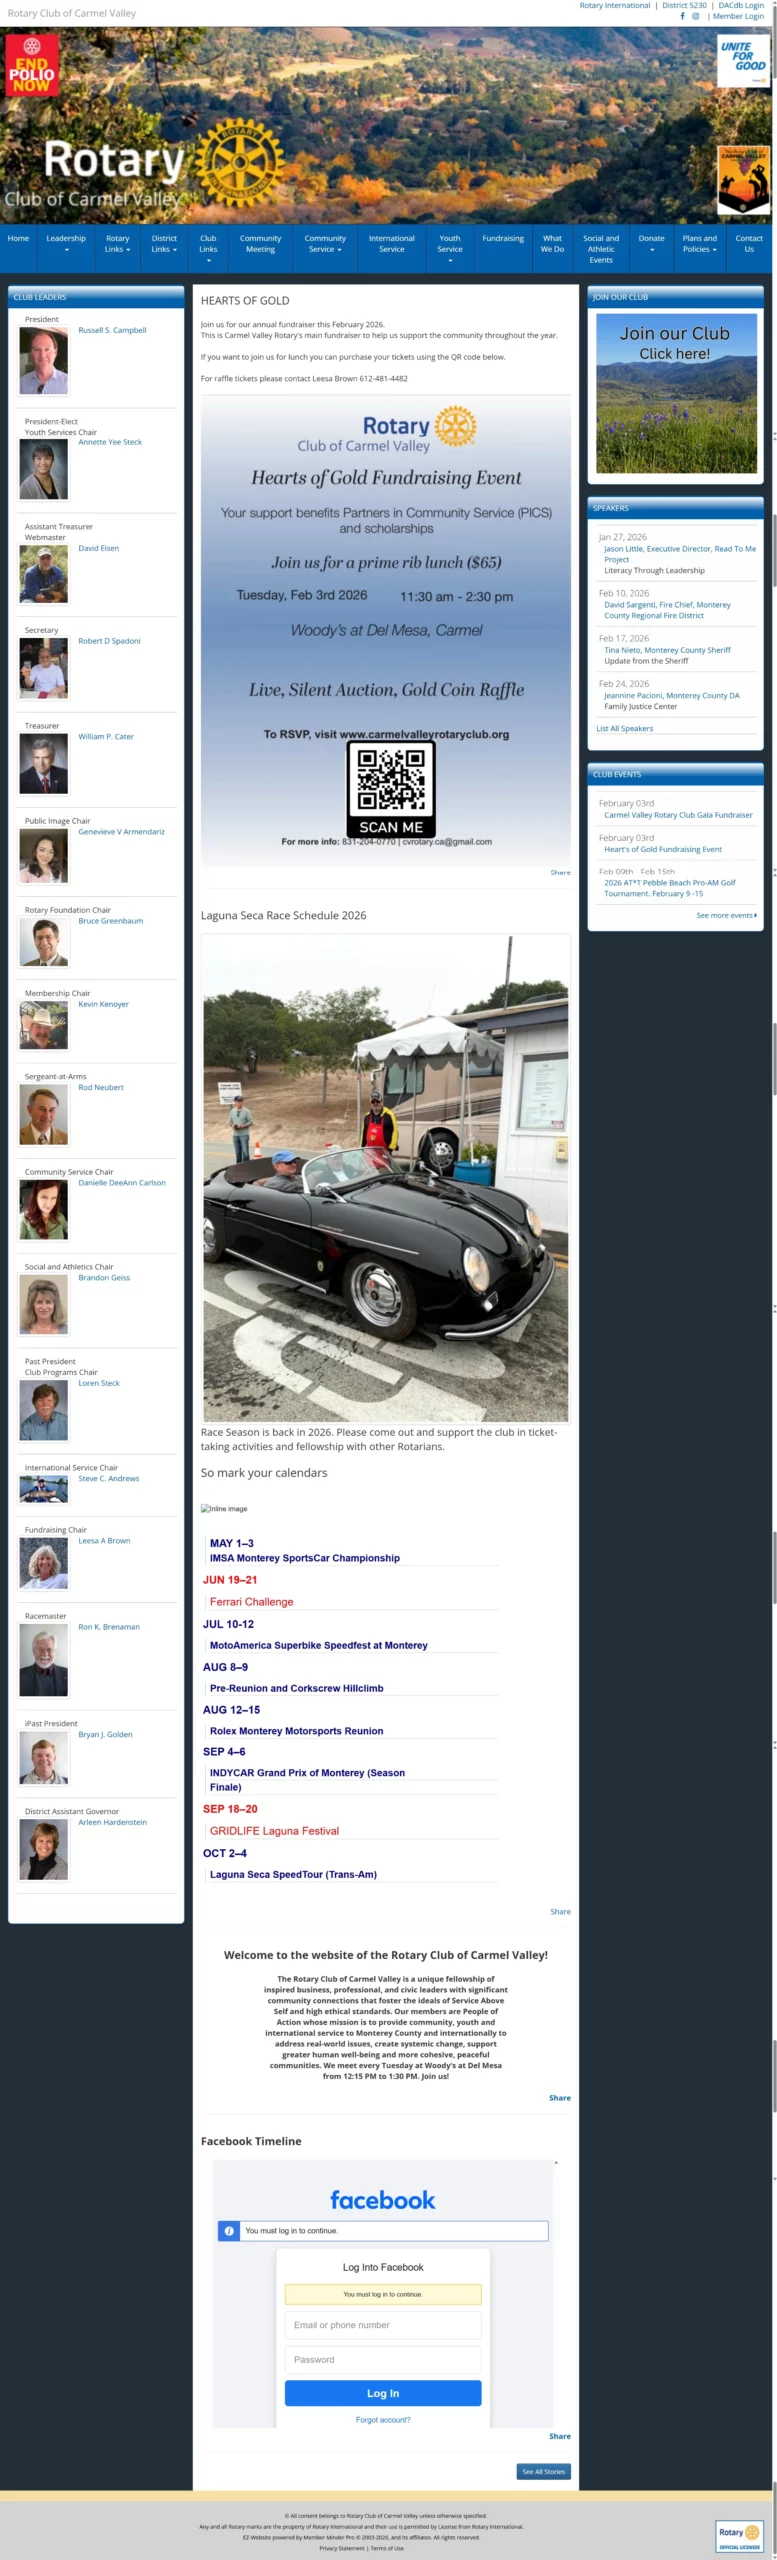Click the See more events link
The width and height of the screenshot is (777, 2560).
click(726, 915)
